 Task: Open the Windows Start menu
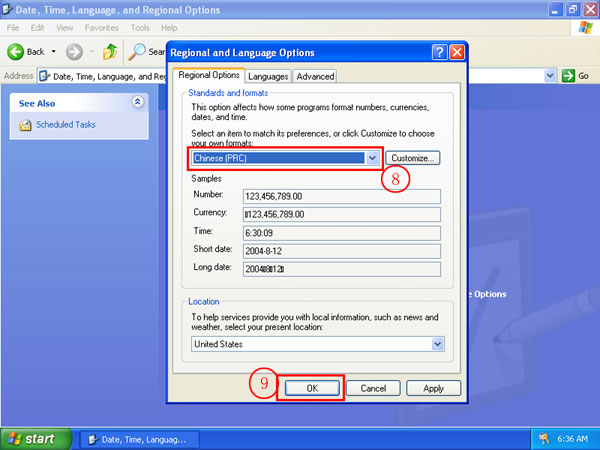(x=36, y=439)
